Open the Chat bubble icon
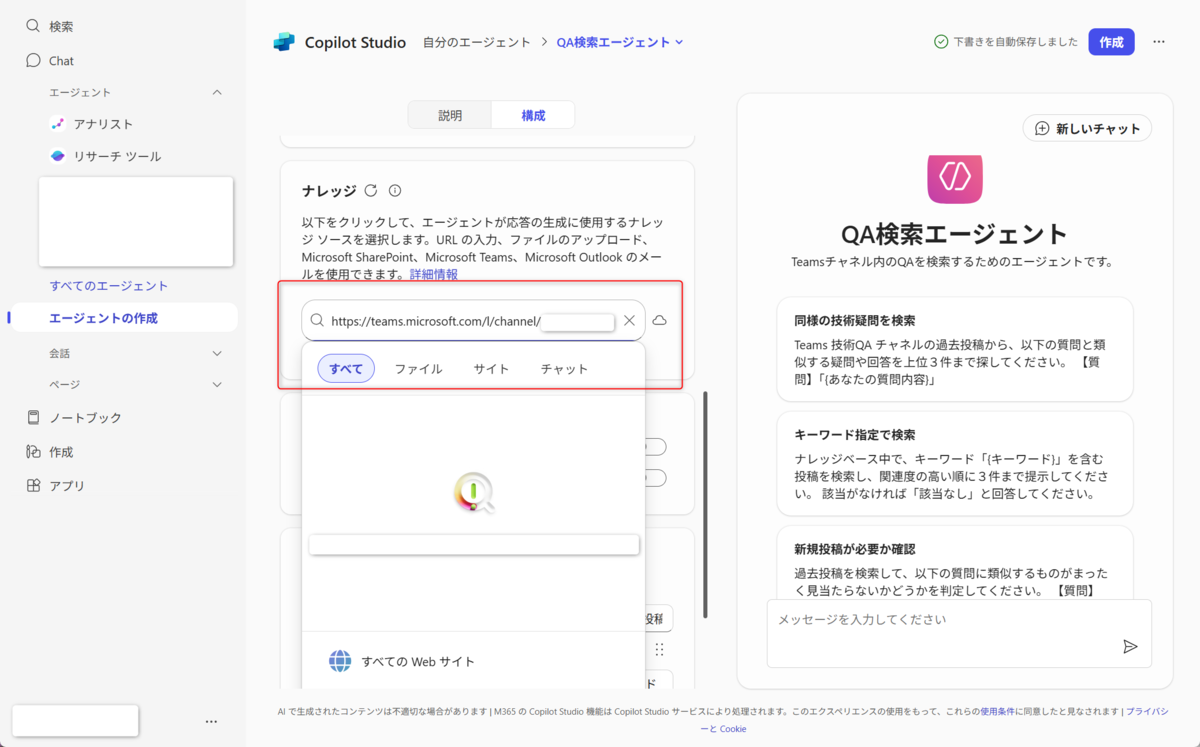This screenshot has height=747, width=1200. pos(34,60)
